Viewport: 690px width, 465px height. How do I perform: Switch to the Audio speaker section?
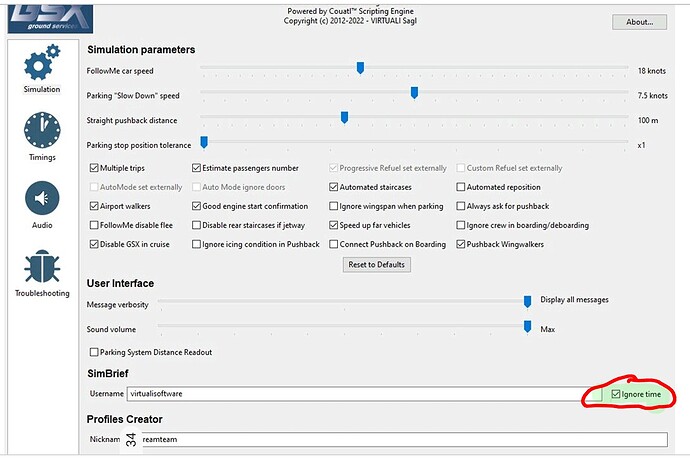click(41, 204)
